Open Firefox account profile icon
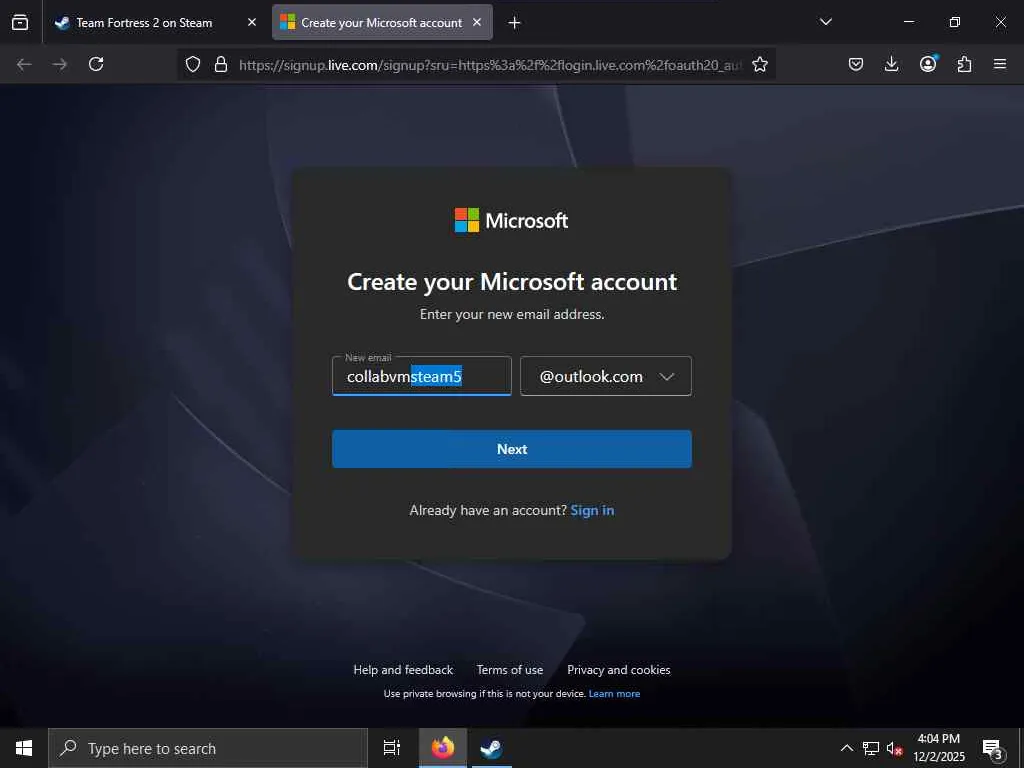The image size is (1024, 768). [x=928, y=63]
